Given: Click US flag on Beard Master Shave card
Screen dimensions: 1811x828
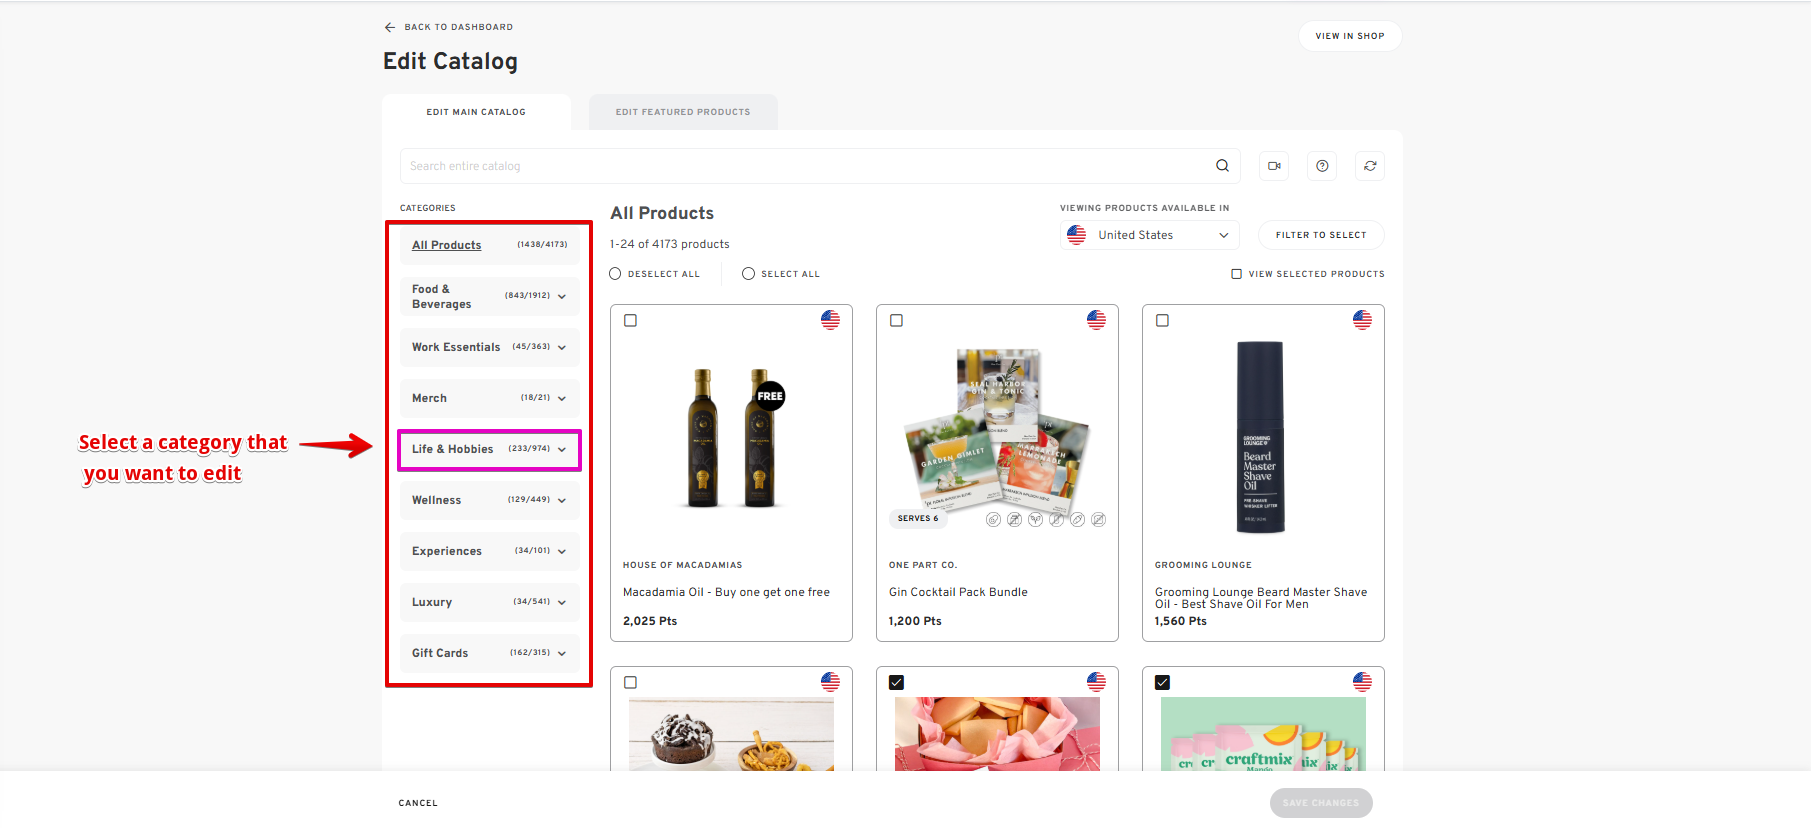Looking at the screenshot, I should [1362, 320].
